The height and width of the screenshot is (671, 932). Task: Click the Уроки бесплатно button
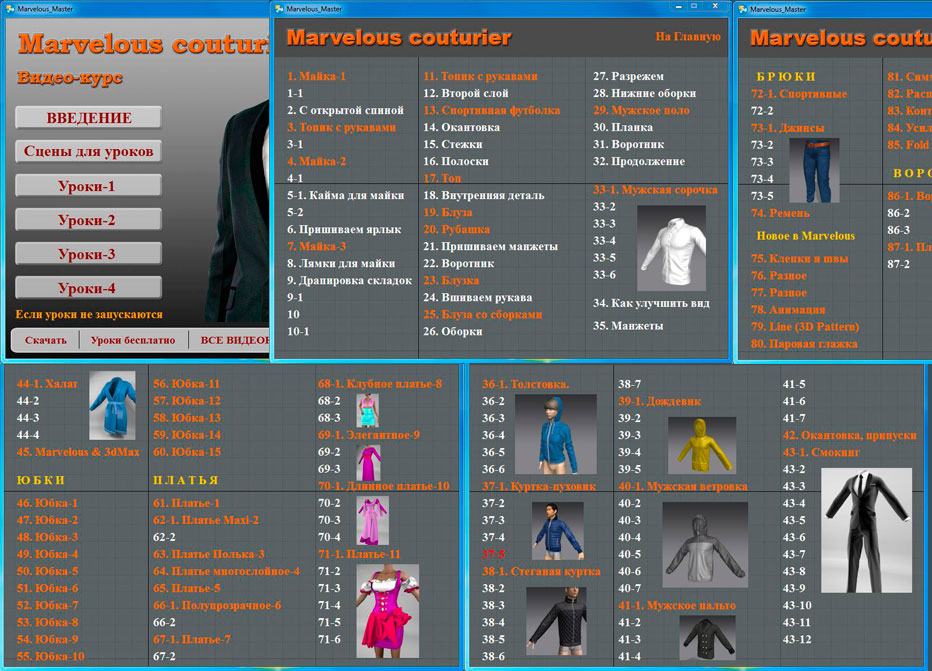[133, 340]
